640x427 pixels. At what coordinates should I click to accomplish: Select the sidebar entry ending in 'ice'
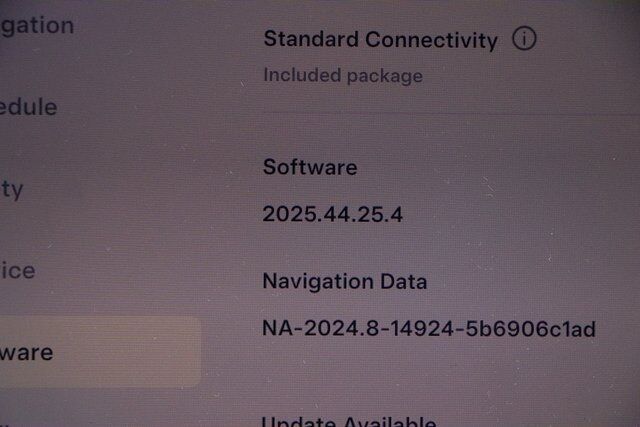coord(18,271)
